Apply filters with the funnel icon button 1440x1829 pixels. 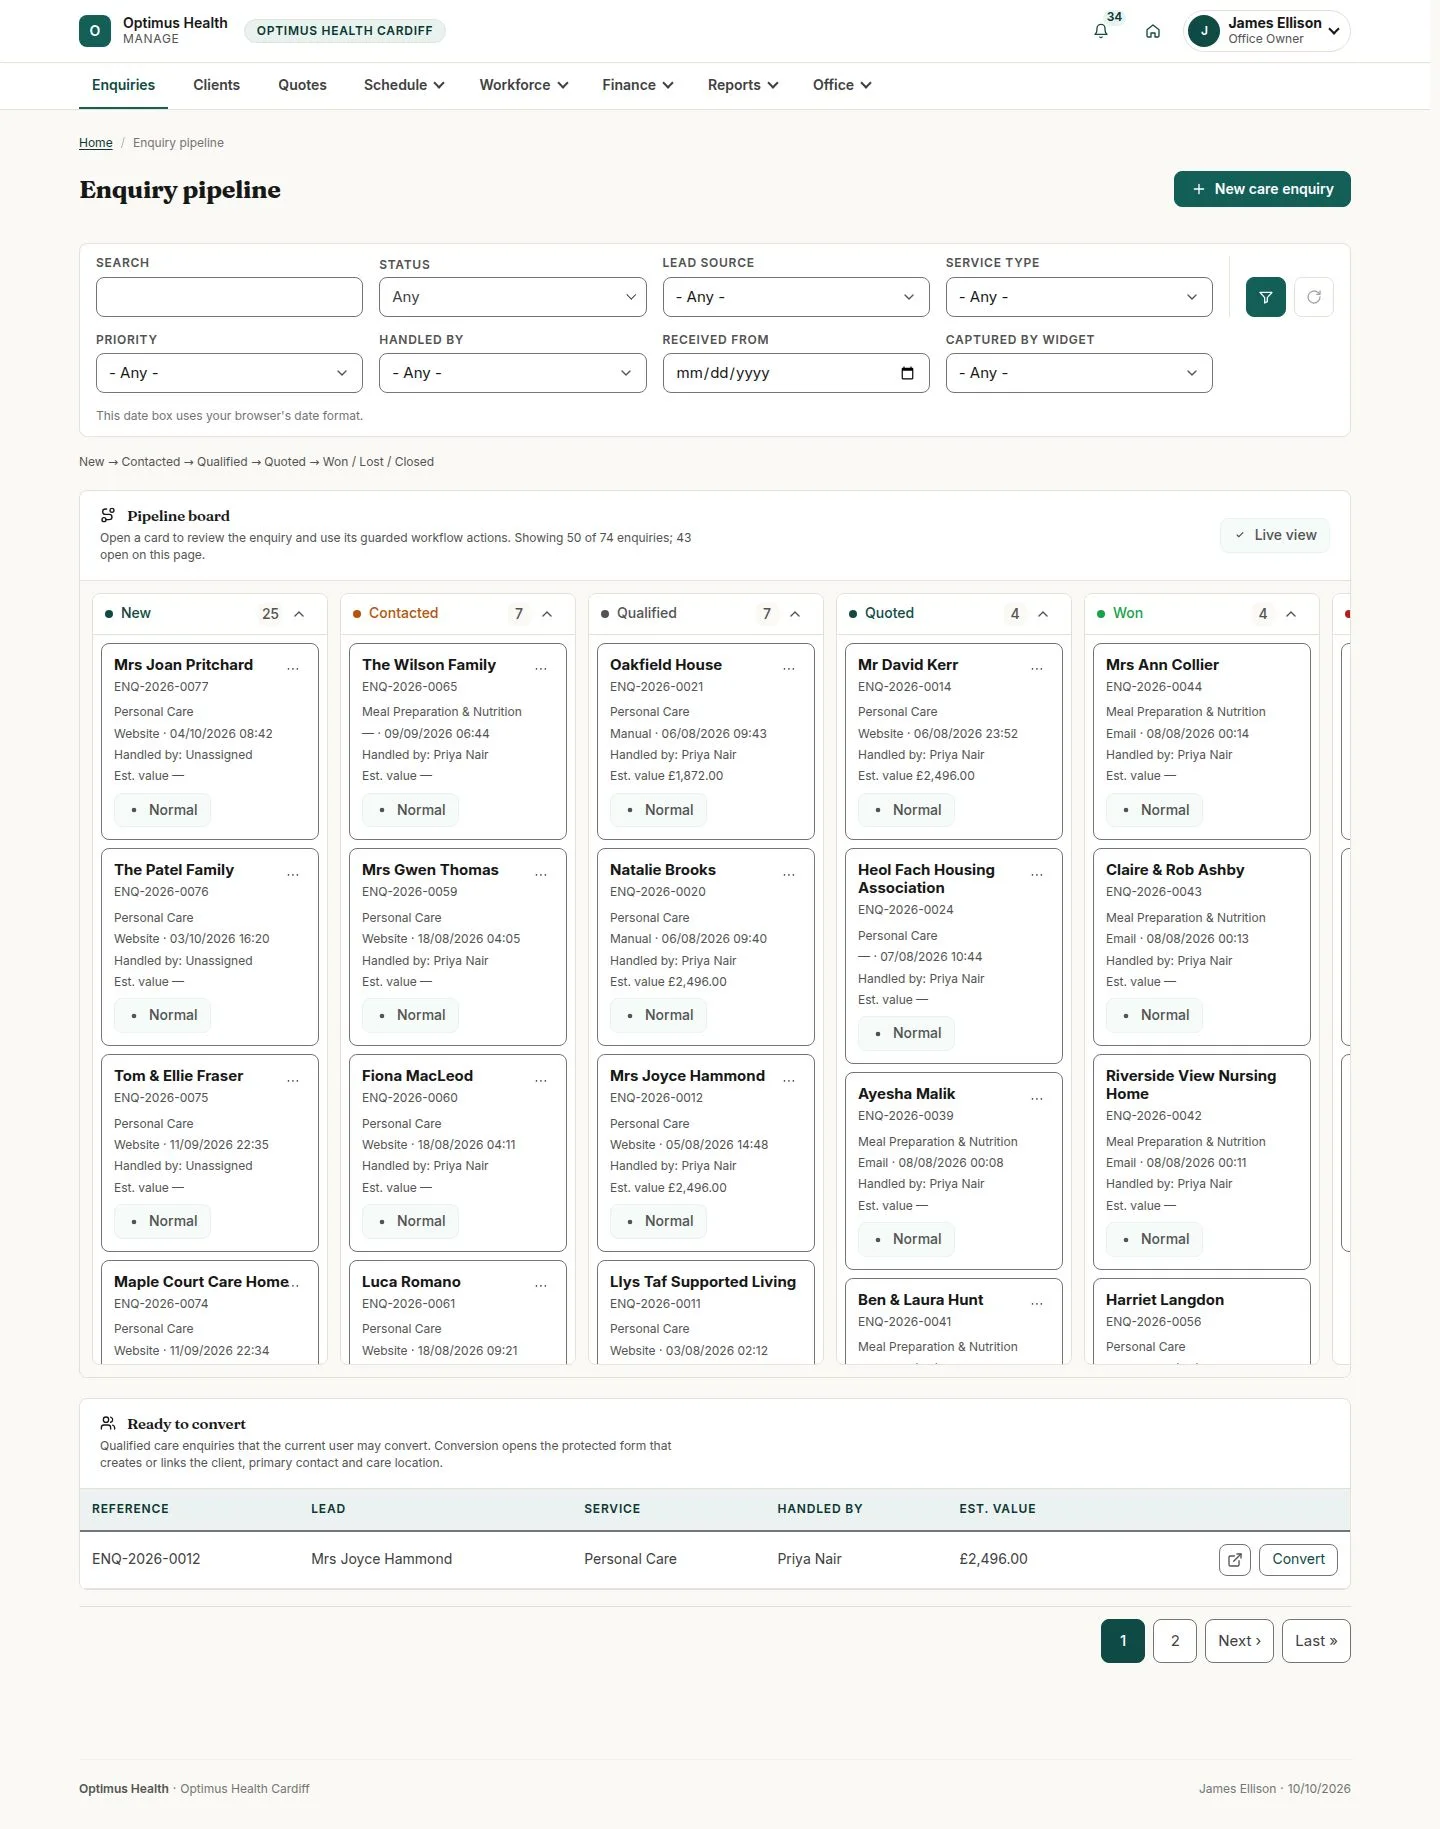[x=1266, y=297]
